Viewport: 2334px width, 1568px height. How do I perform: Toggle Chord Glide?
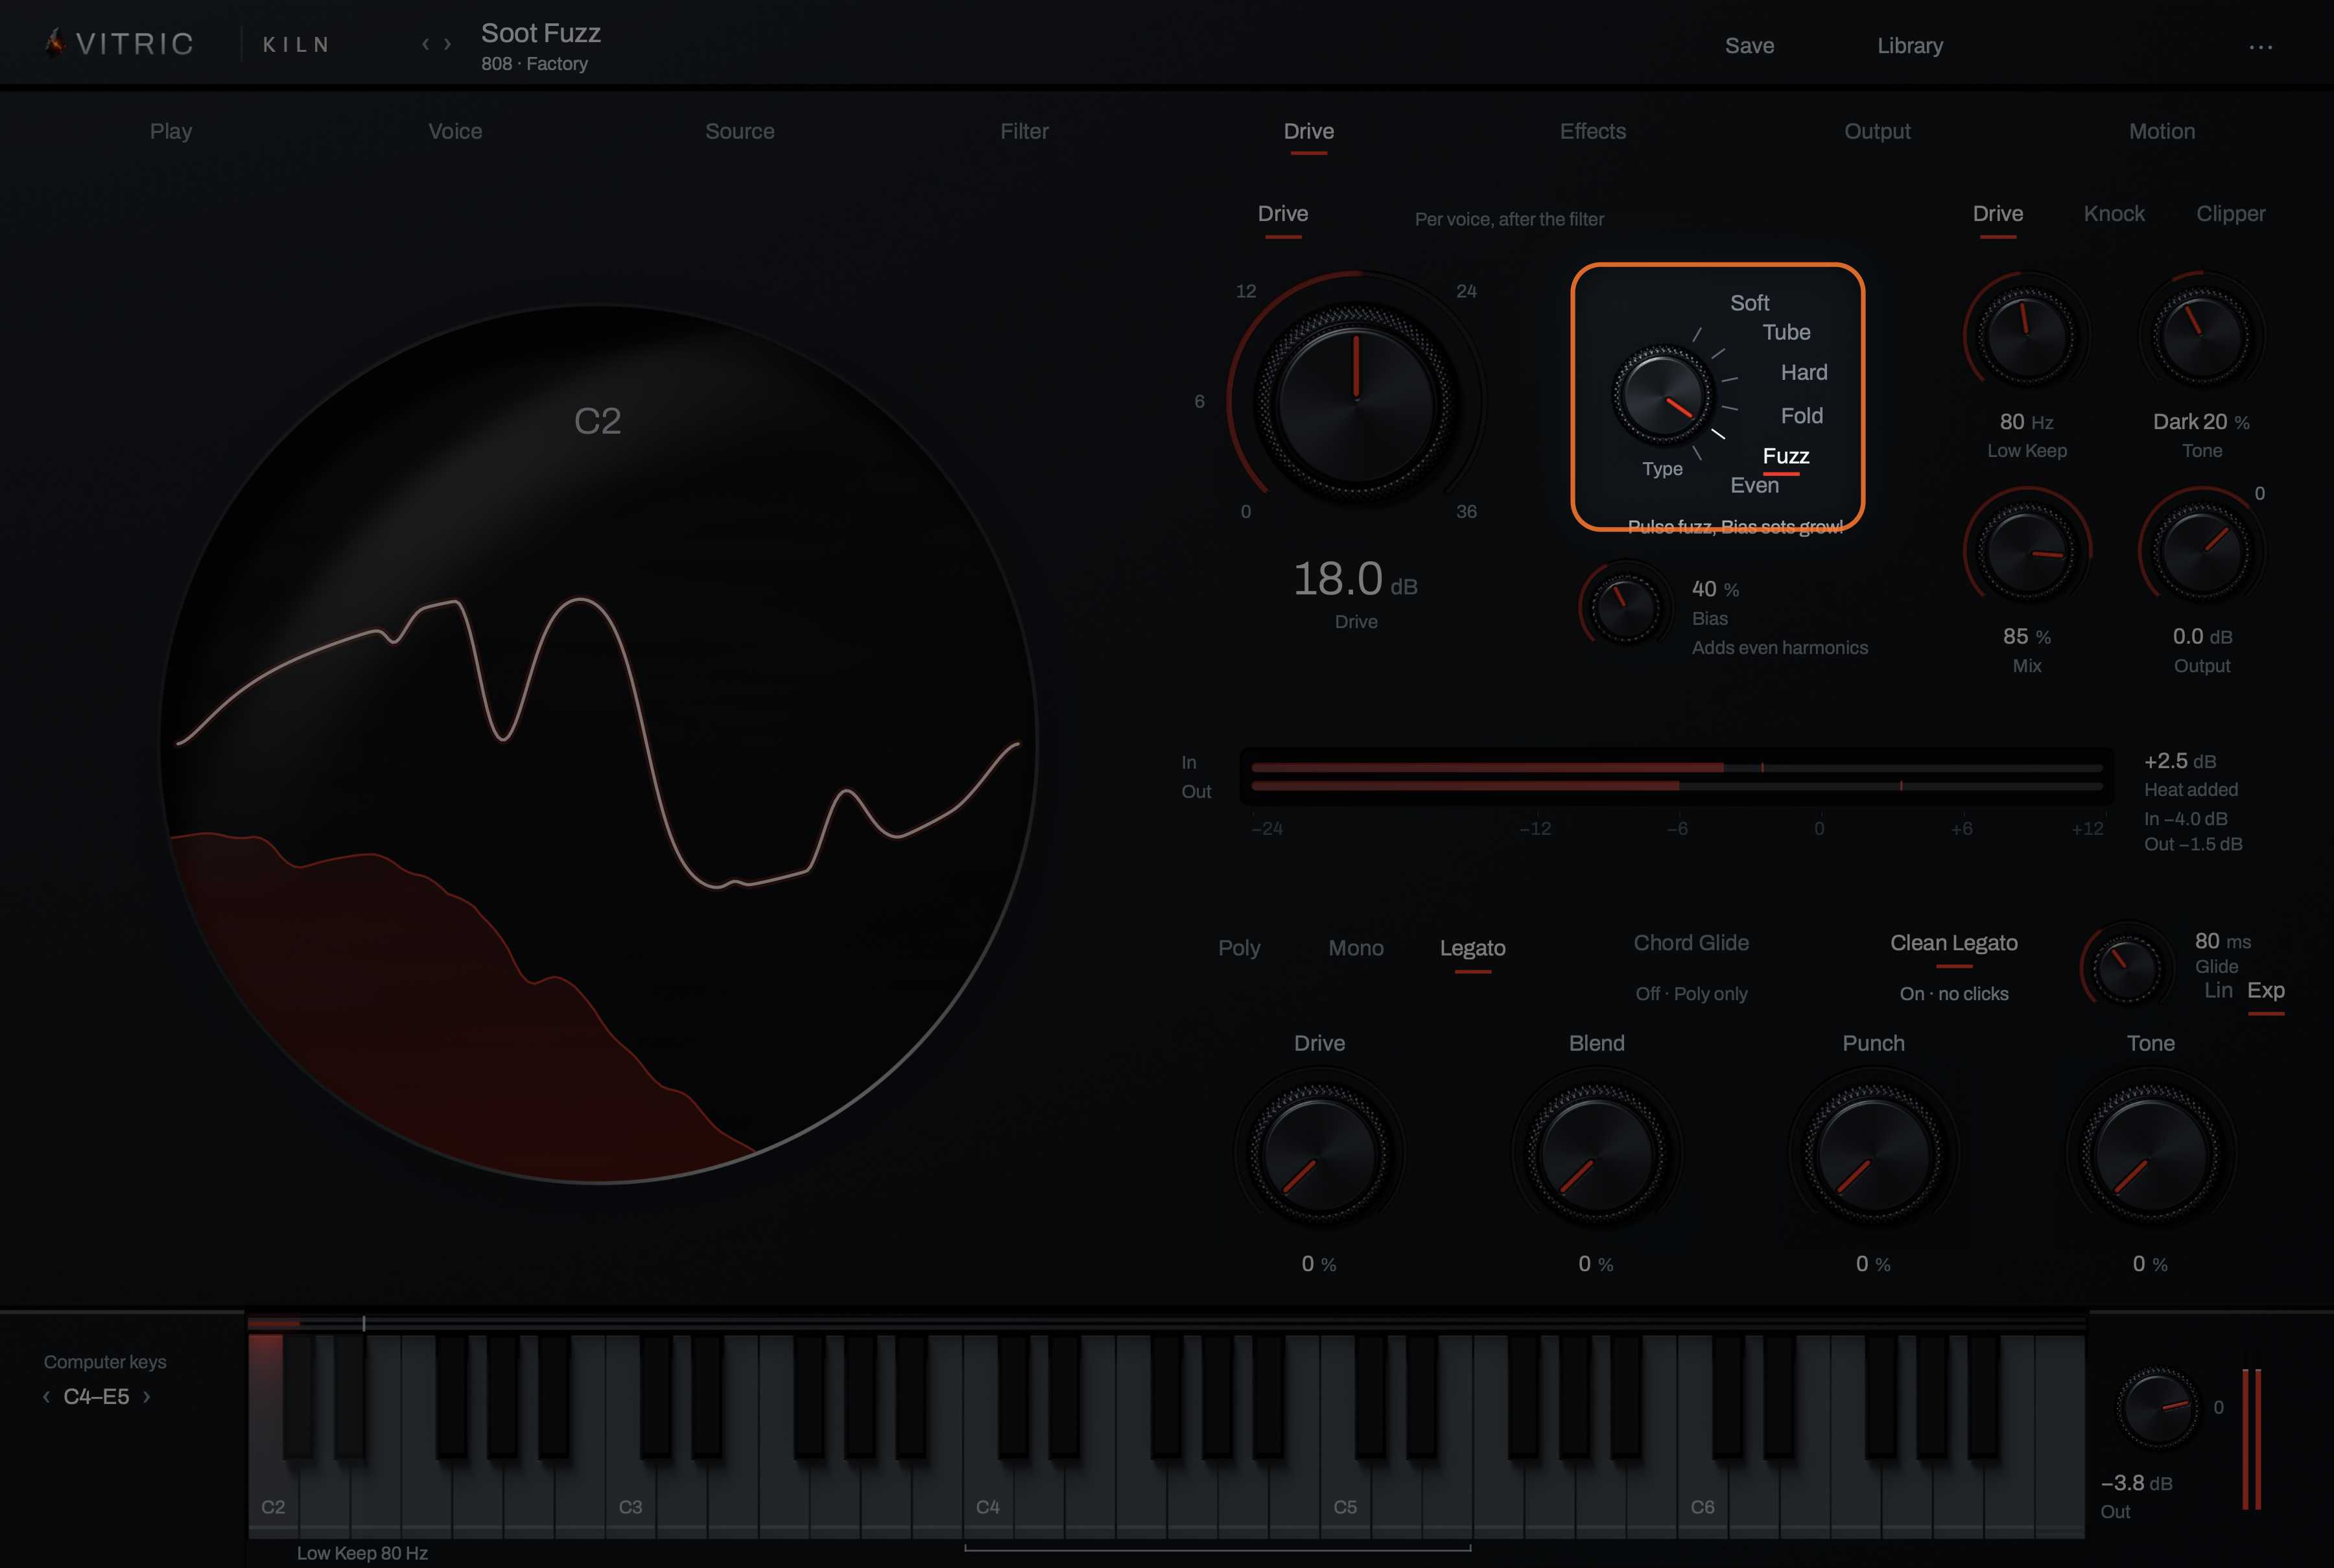click(1691, 943)
